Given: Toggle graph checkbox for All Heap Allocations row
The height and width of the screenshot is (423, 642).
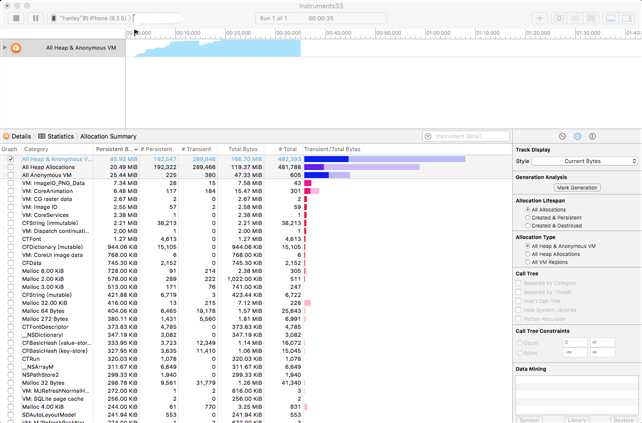Looking at the screenshot, I should 11,167.
